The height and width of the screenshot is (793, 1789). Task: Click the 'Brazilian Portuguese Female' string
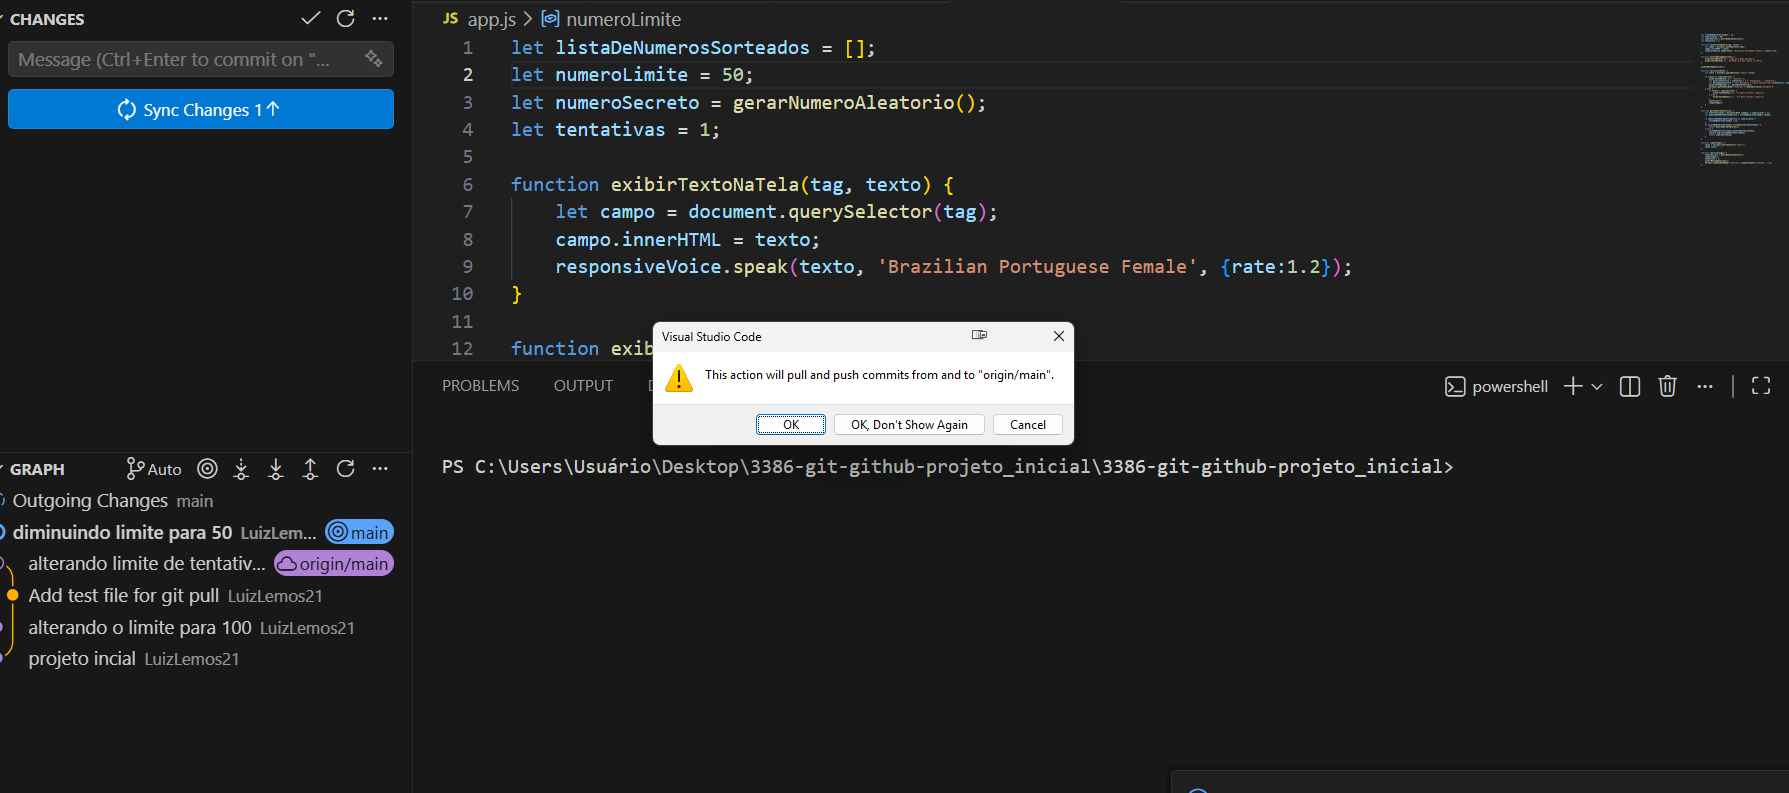pyautogui.click(x=1037, y=266)
